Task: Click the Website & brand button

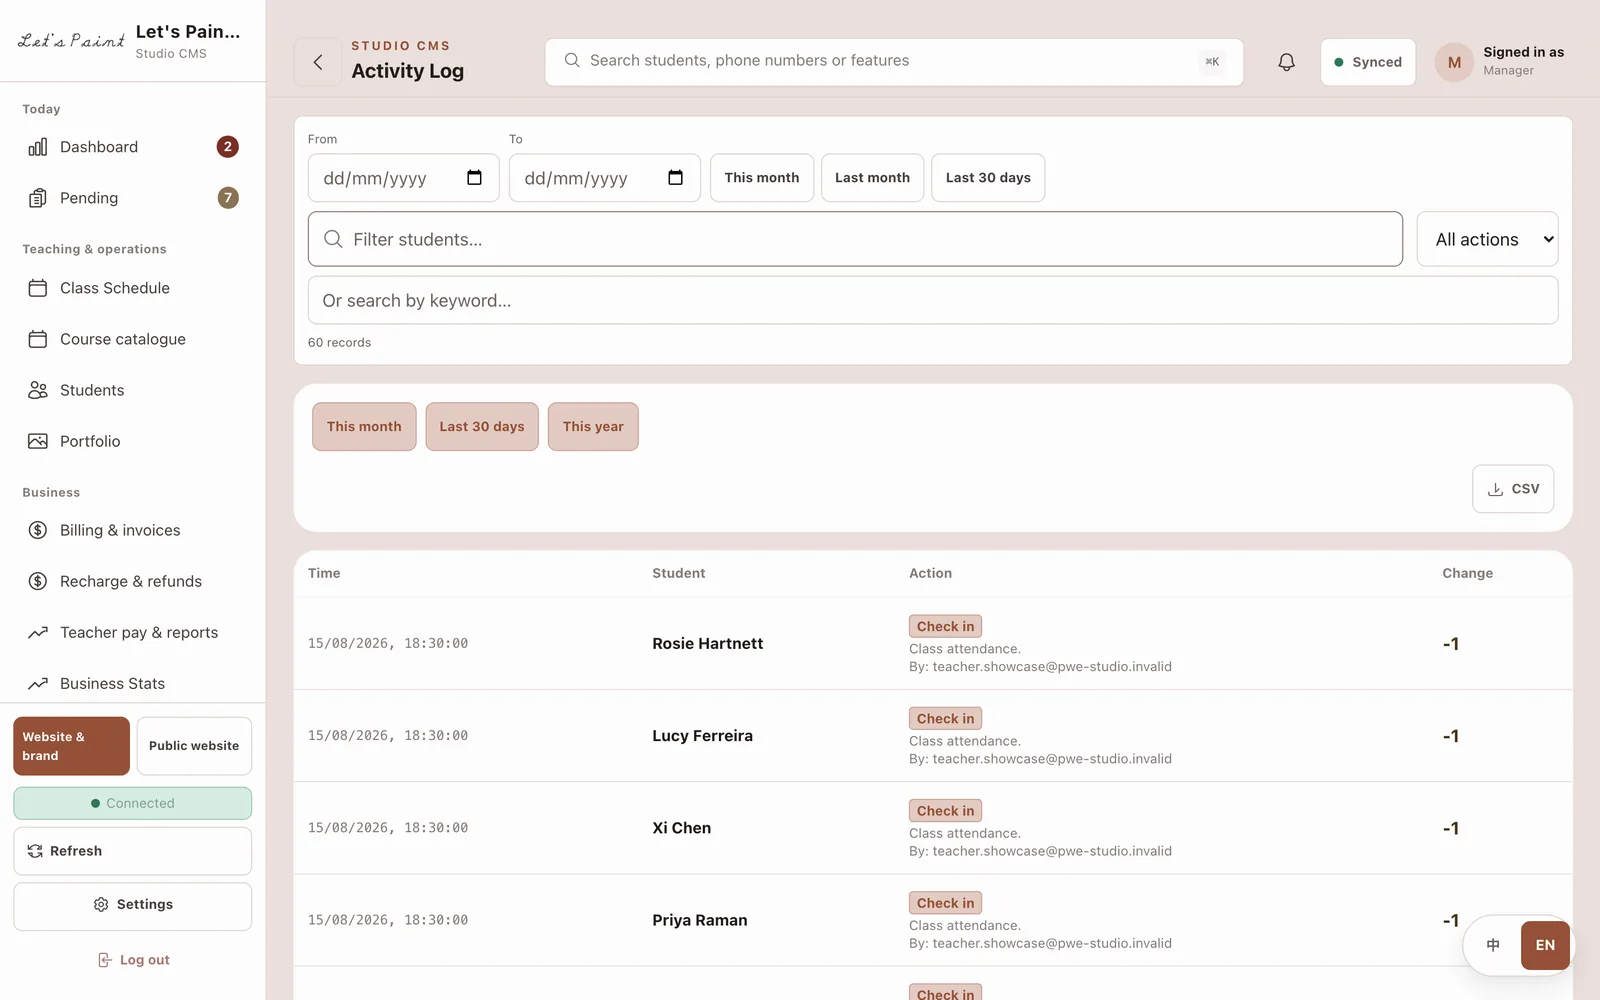Action: (72, 746)
